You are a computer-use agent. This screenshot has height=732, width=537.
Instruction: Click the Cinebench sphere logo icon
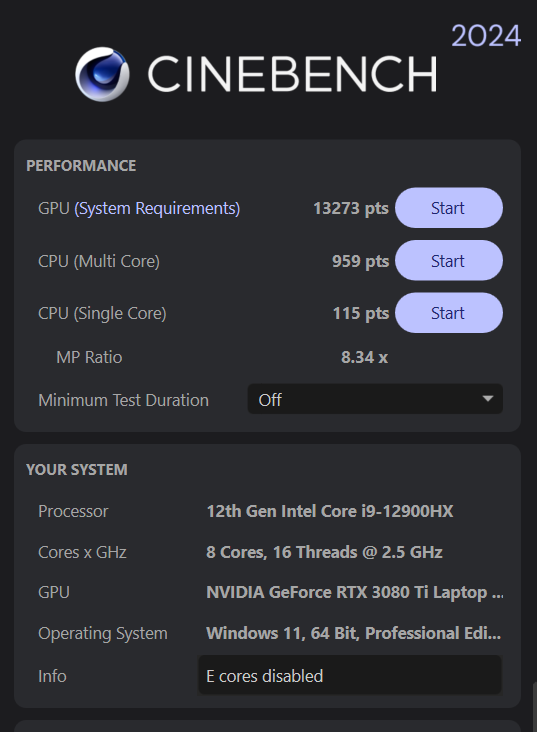102,74
